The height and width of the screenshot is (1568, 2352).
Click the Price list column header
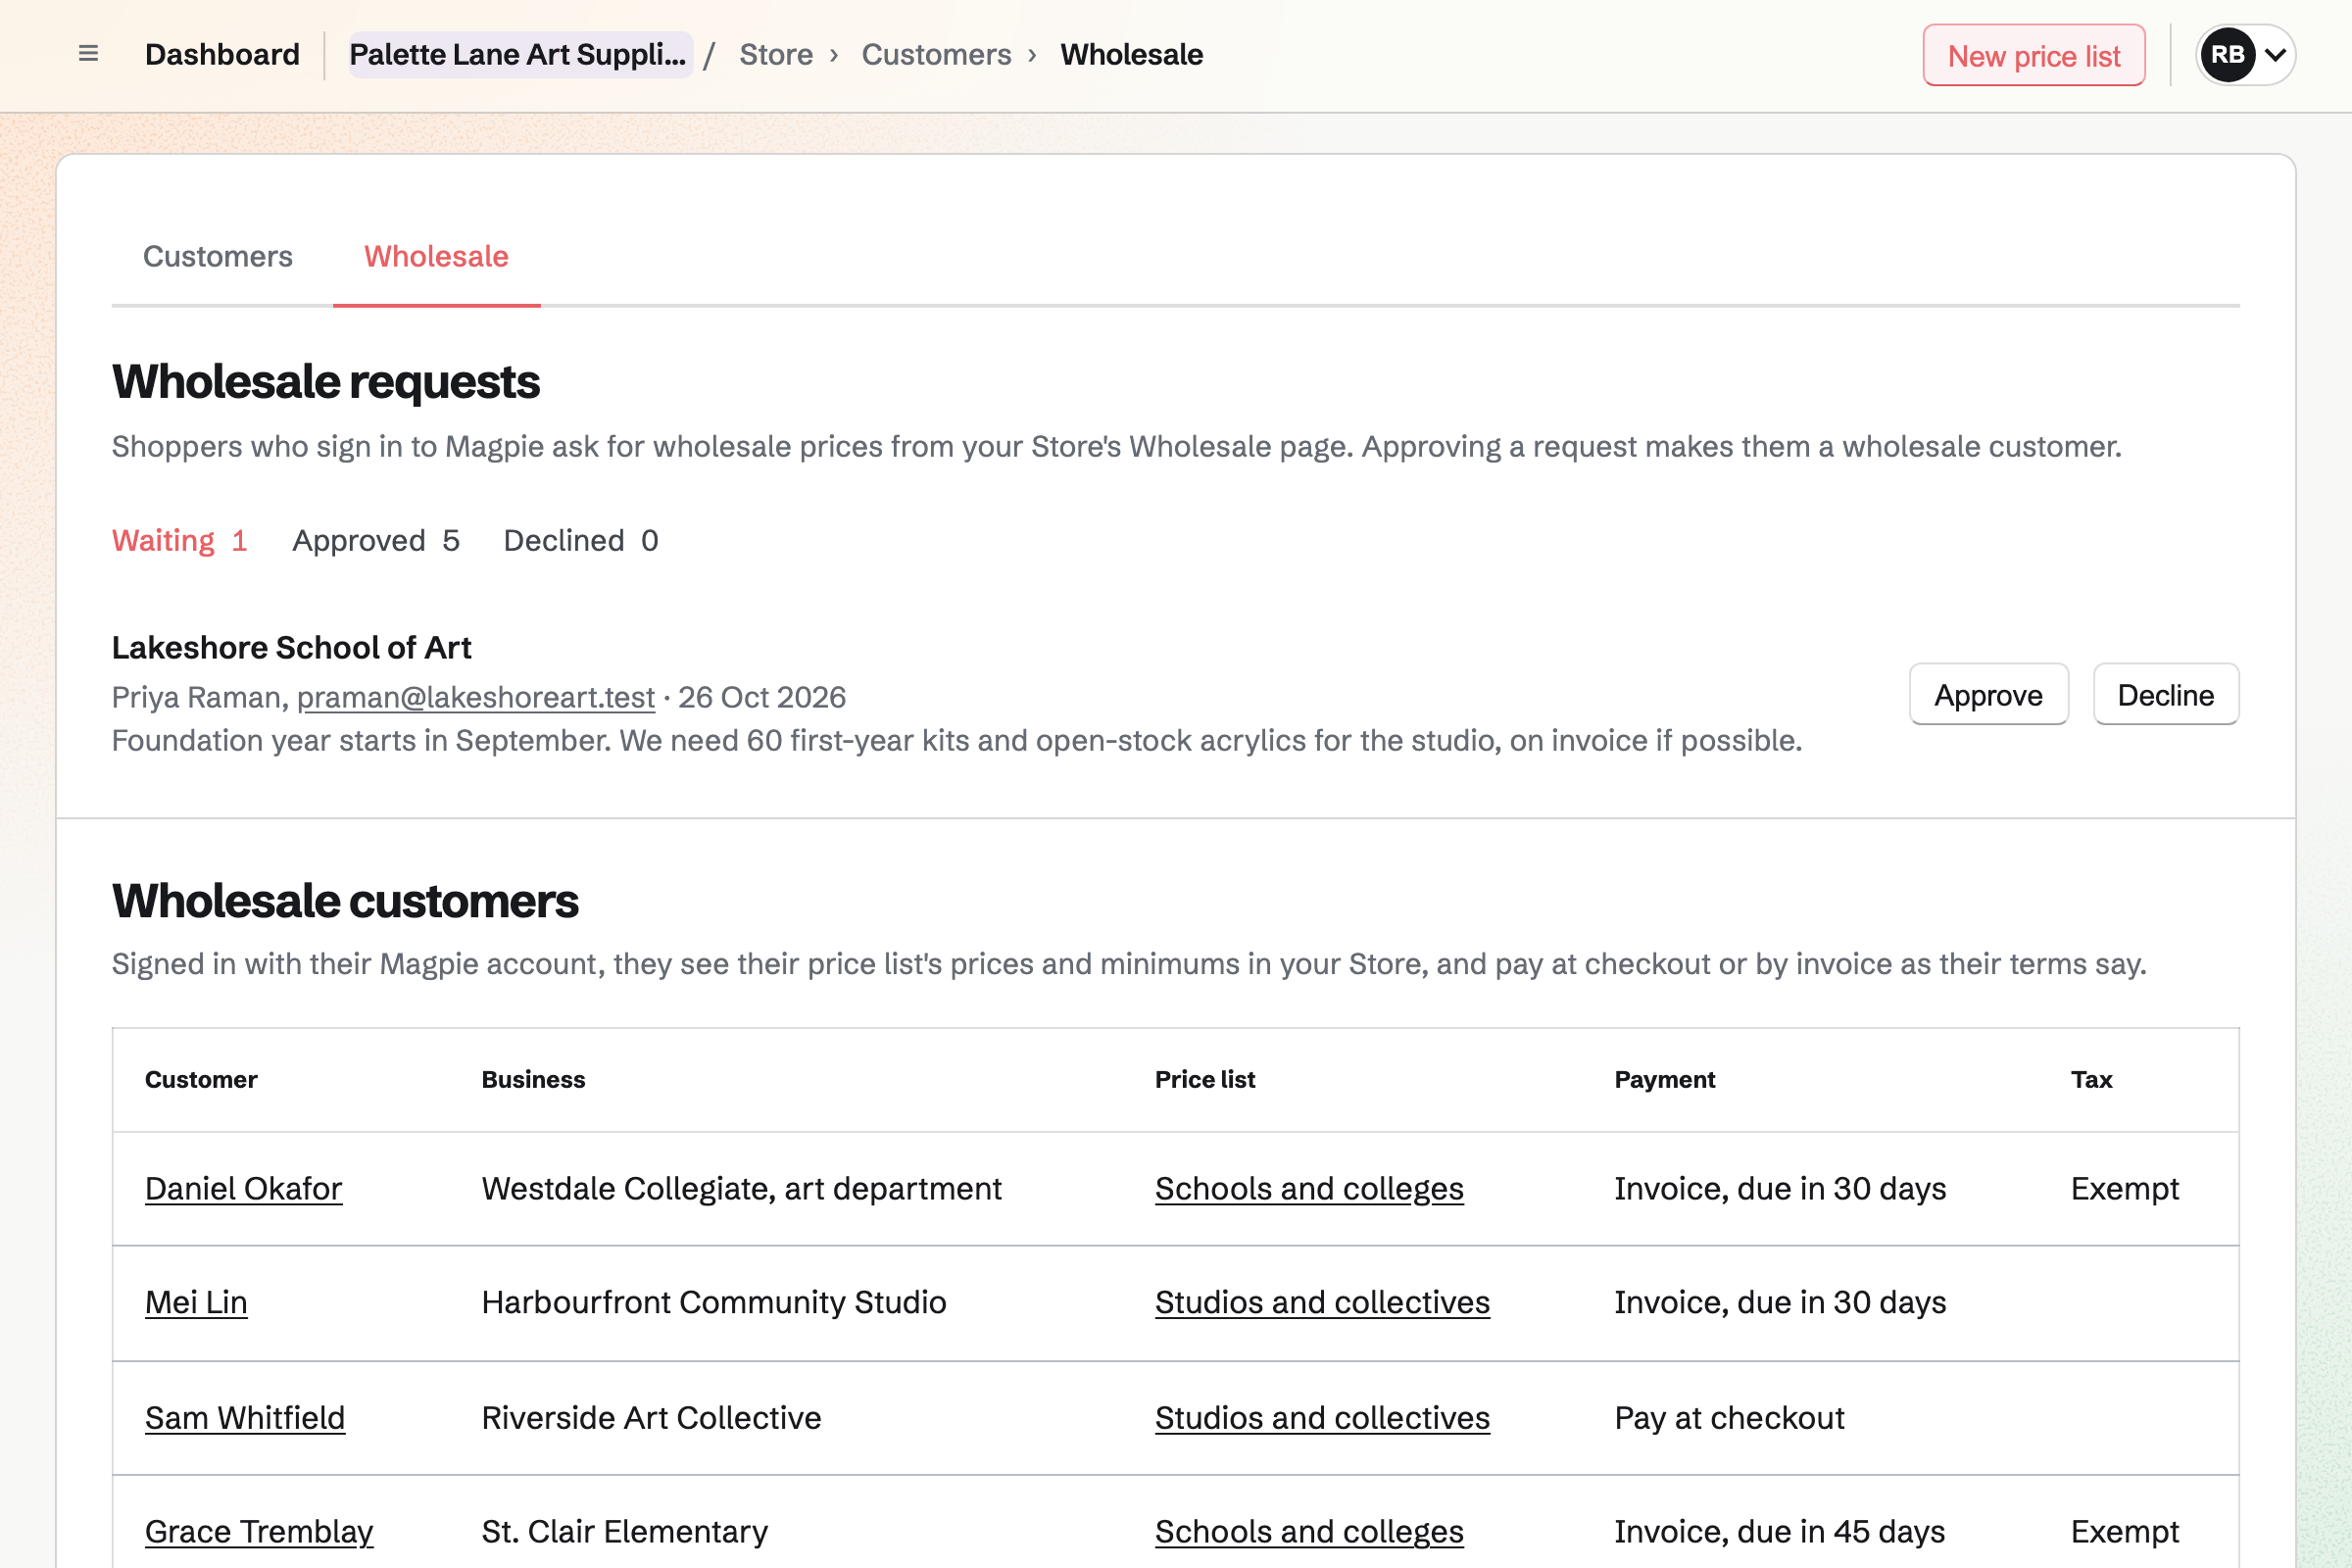1205,1080
